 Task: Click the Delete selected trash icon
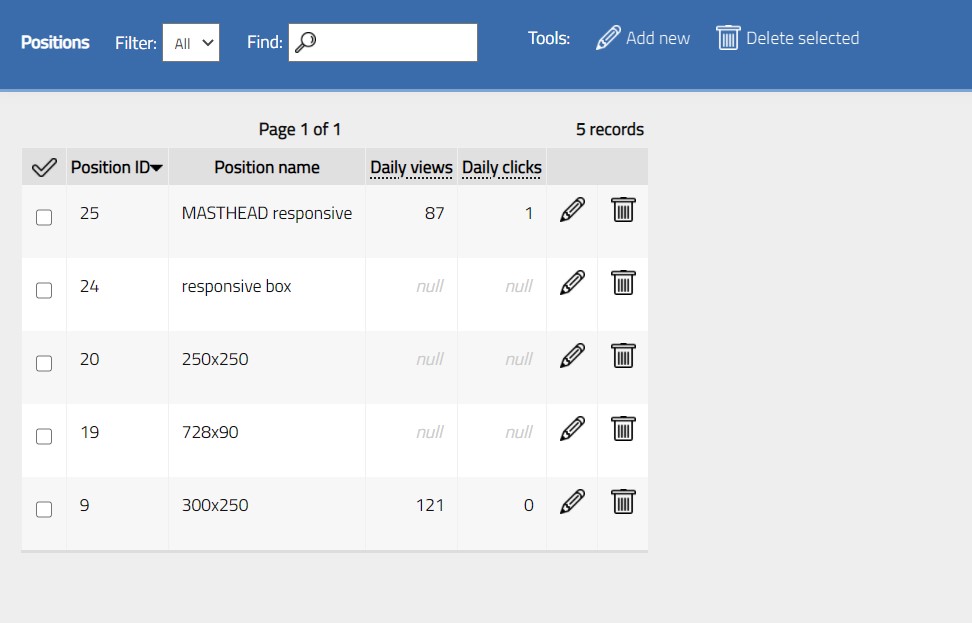[x=728, y=37]
